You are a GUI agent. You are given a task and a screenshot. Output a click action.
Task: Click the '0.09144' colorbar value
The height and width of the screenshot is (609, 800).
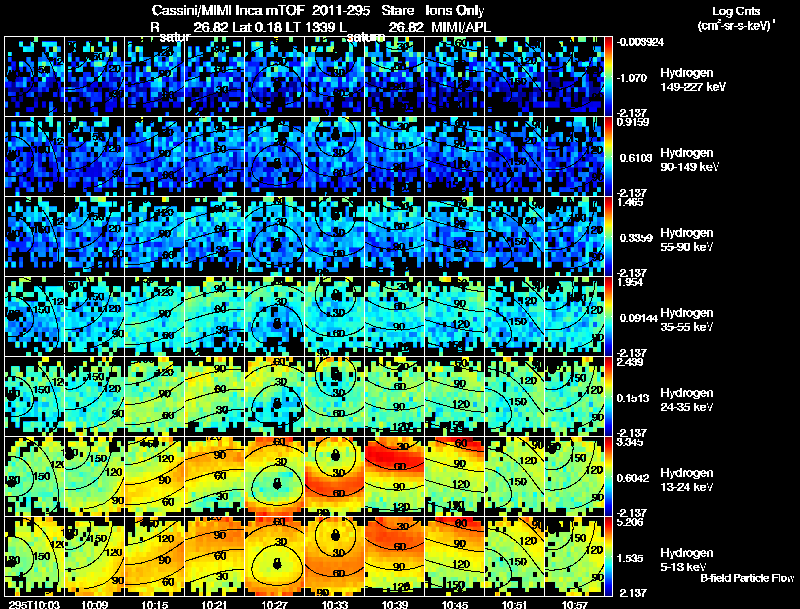pyautogui.click(x=637, y=318)
